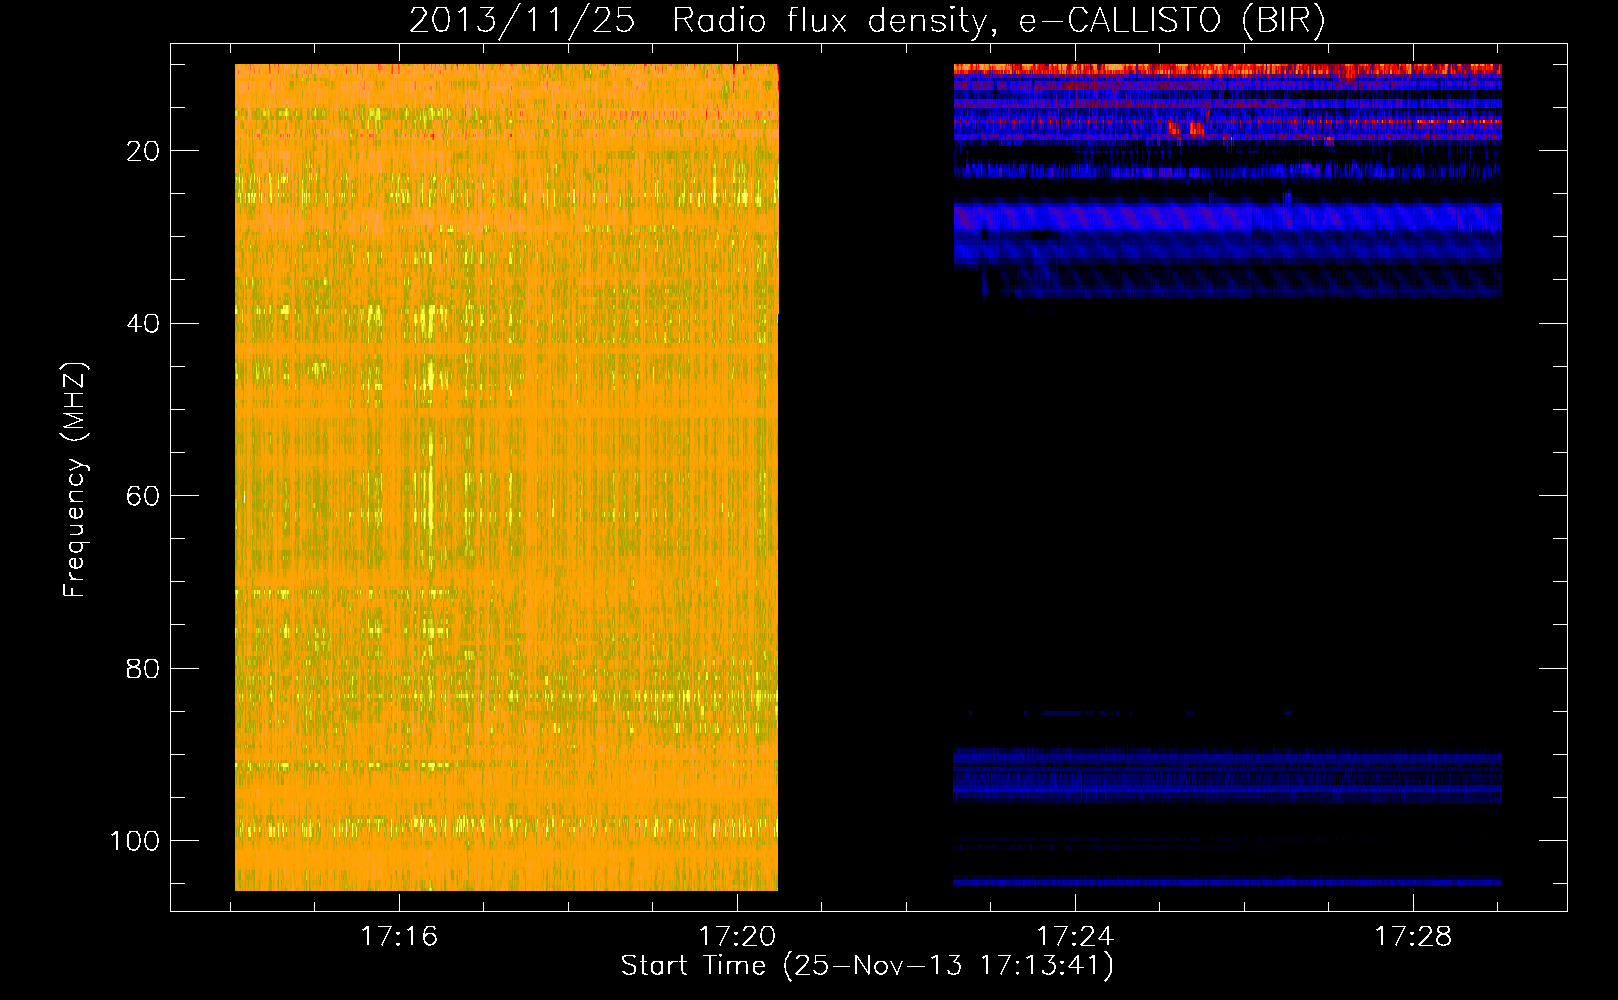Image resolution: width=1618 pixels, height=1000 pixels.
Task: Click the plot title 'Radio flux density, e-CALLISTO (BIR)'
Action: pos(998,20)
